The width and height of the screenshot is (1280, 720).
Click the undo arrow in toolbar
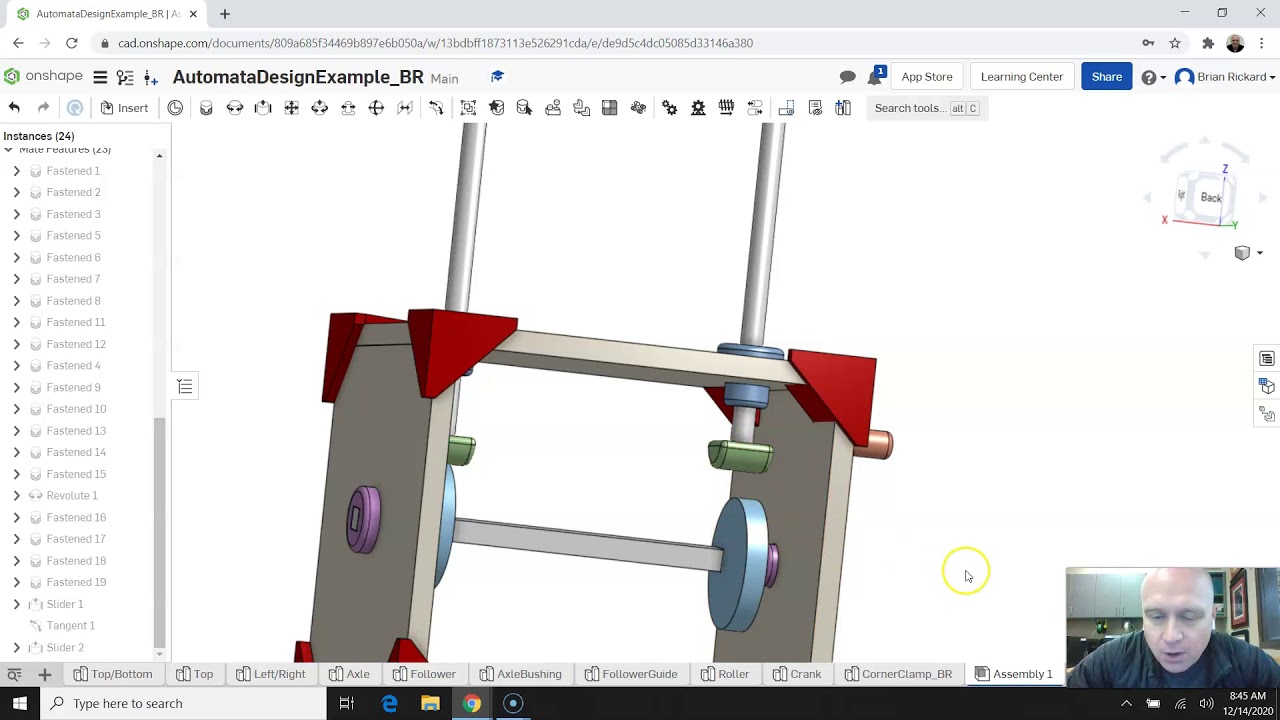(14, 108)
